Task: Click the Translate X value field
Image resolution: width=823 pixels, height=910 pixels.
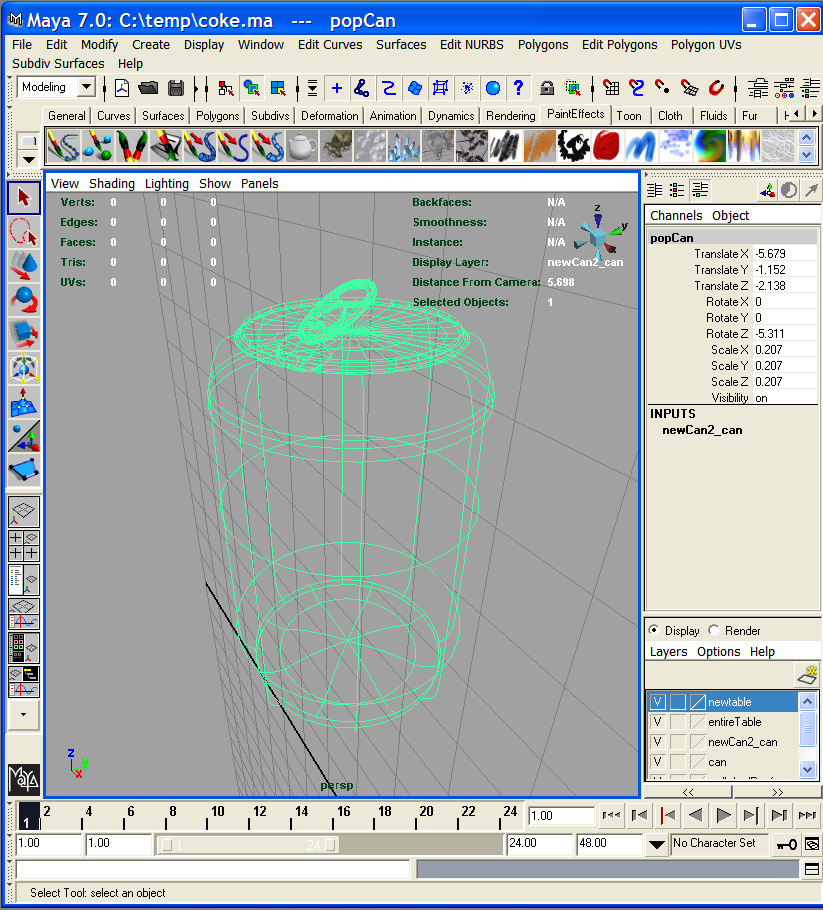Action: click(783, 254)
